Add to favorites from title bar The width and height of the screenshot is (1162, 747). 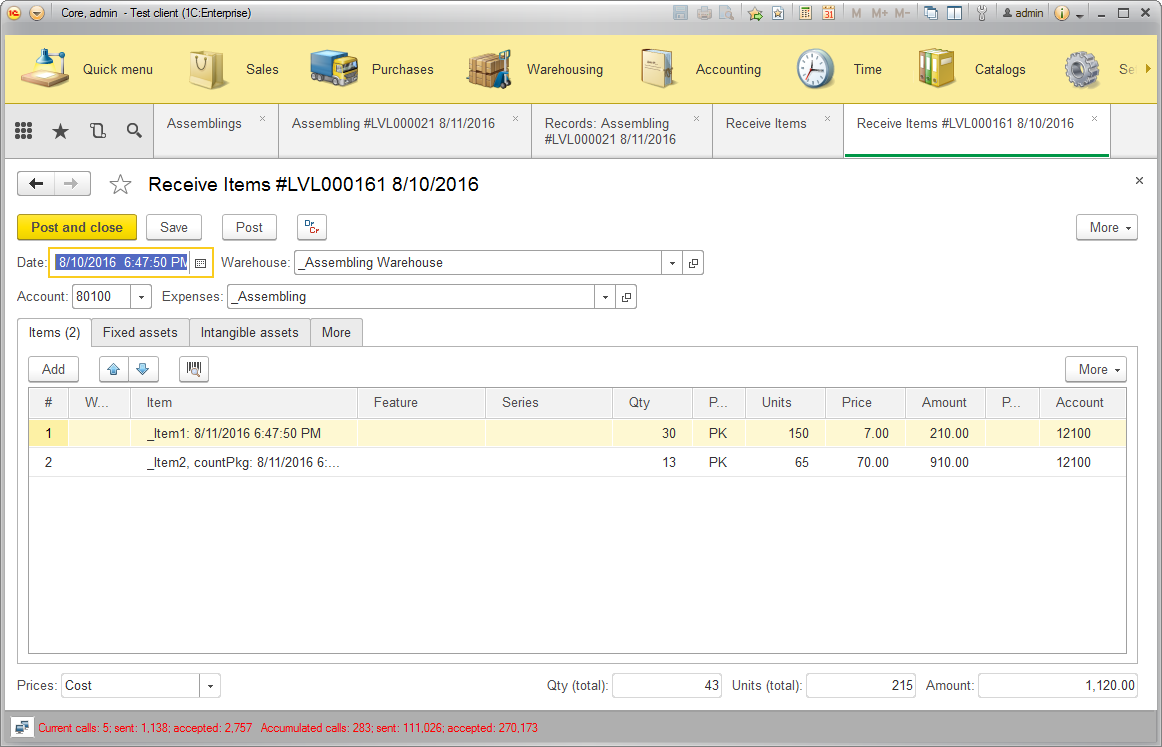click(x=778, y=13)
